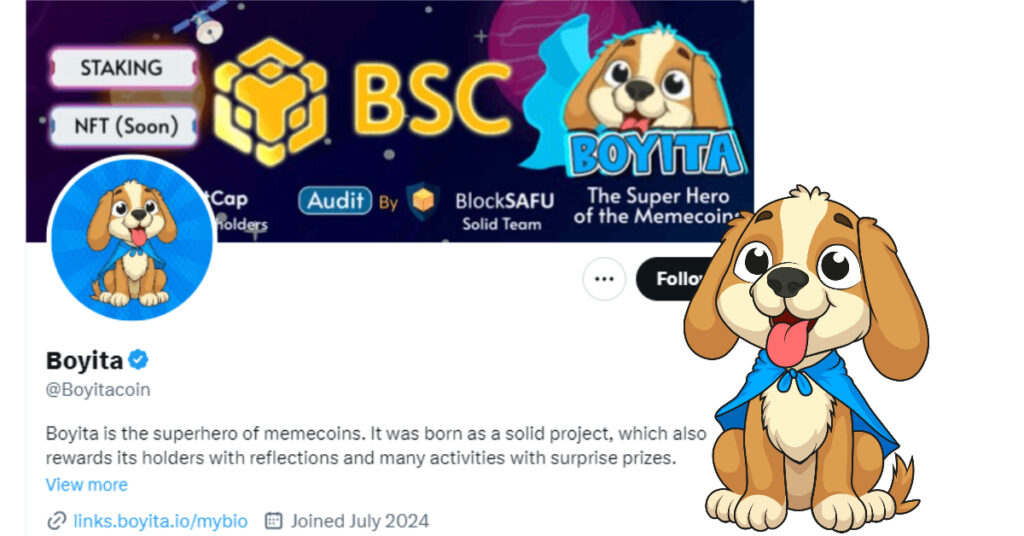This screenshot has width=1024, height=536.
Task: Click the Follow button
Action: pos(673,279)
